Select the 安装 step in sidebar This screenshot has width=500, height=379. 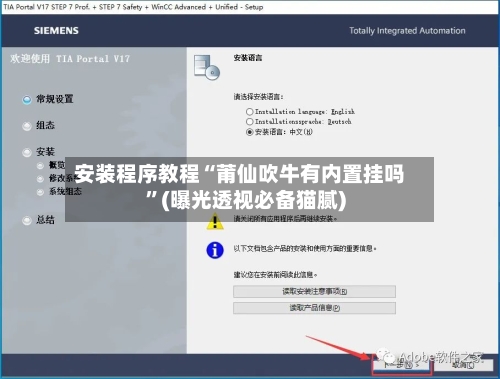point(45,152)
